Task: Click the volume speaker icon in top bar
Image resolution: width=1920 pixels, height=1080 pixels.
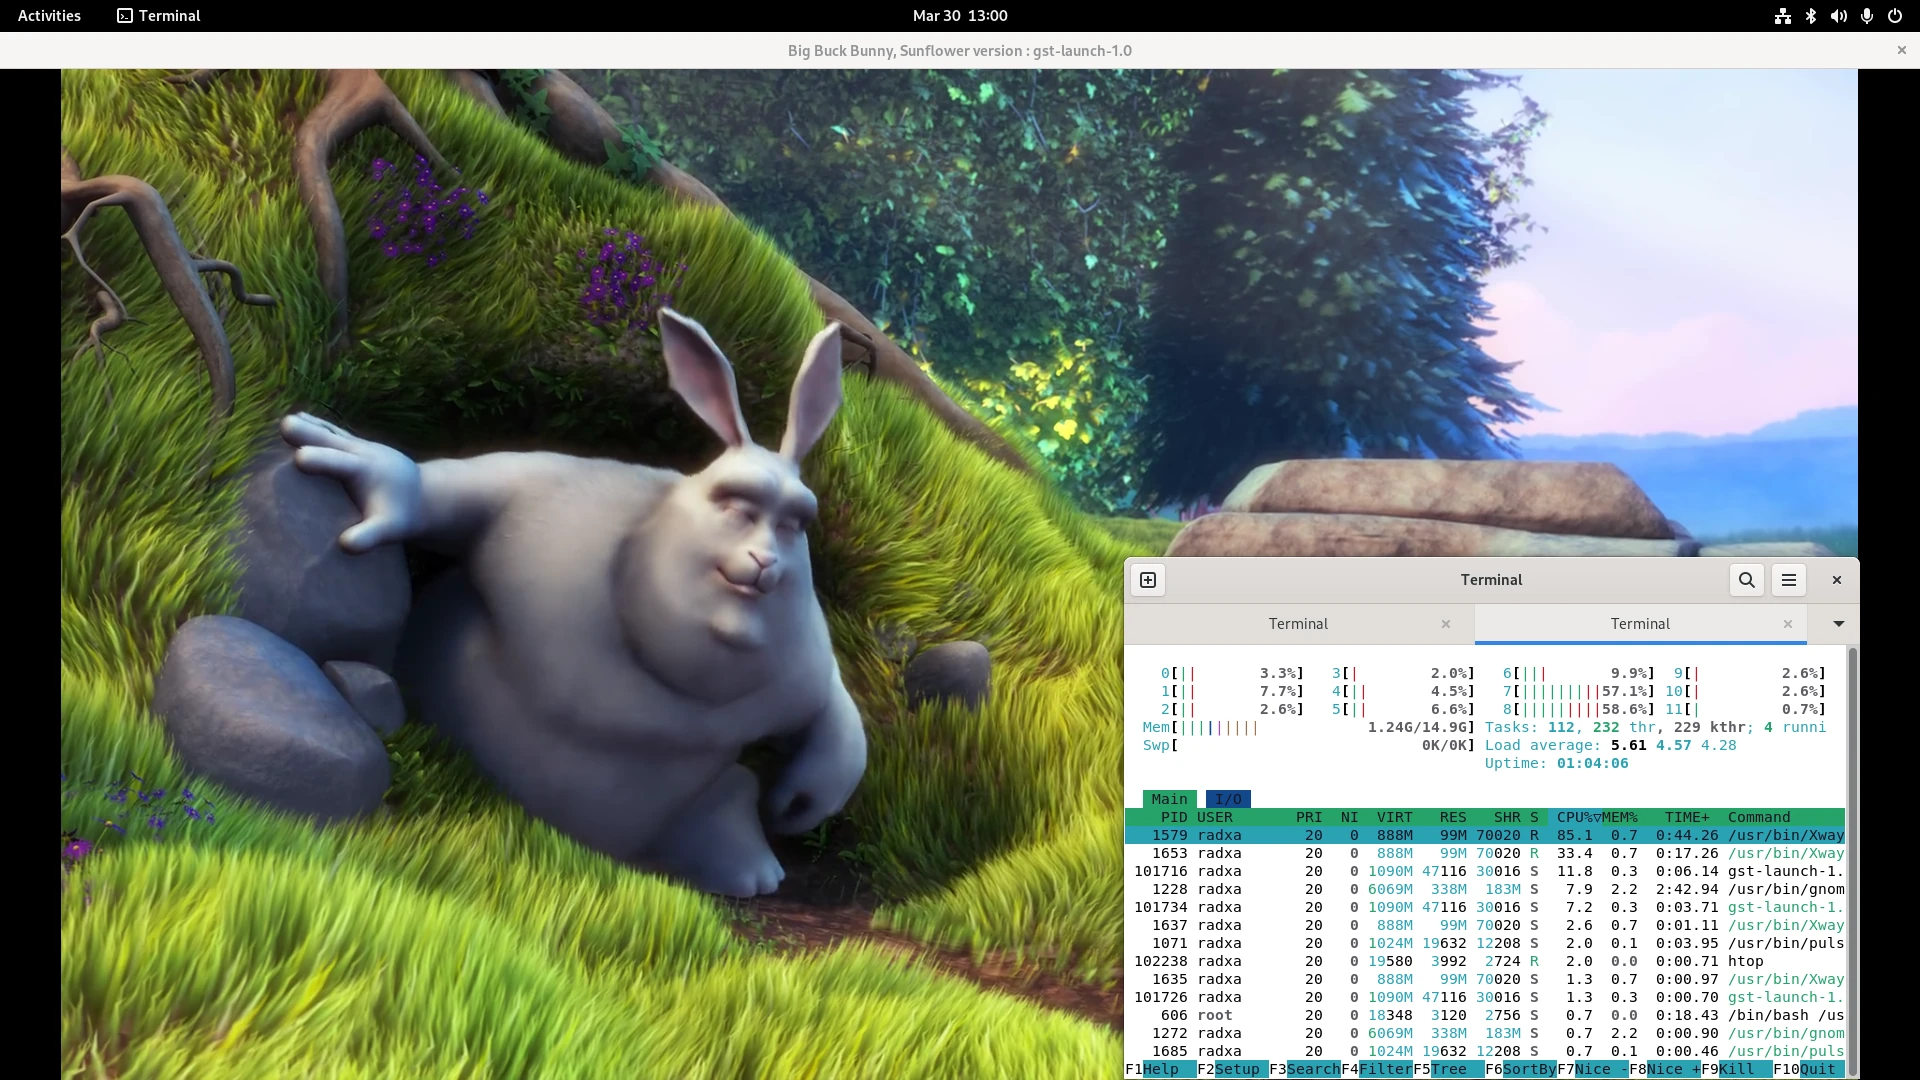Action: point(1839,16)
